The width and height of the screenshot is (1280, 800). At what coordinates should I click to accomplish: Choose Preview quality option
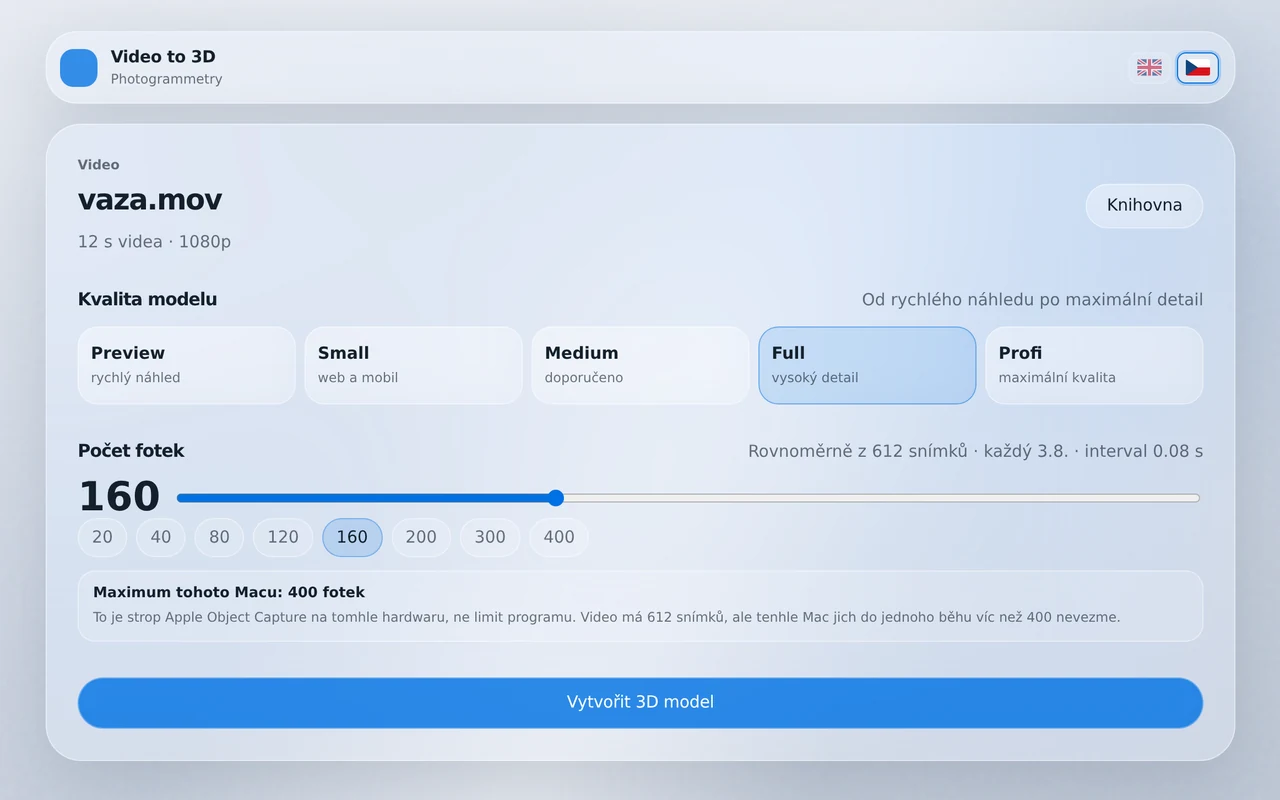coord(186,365)
